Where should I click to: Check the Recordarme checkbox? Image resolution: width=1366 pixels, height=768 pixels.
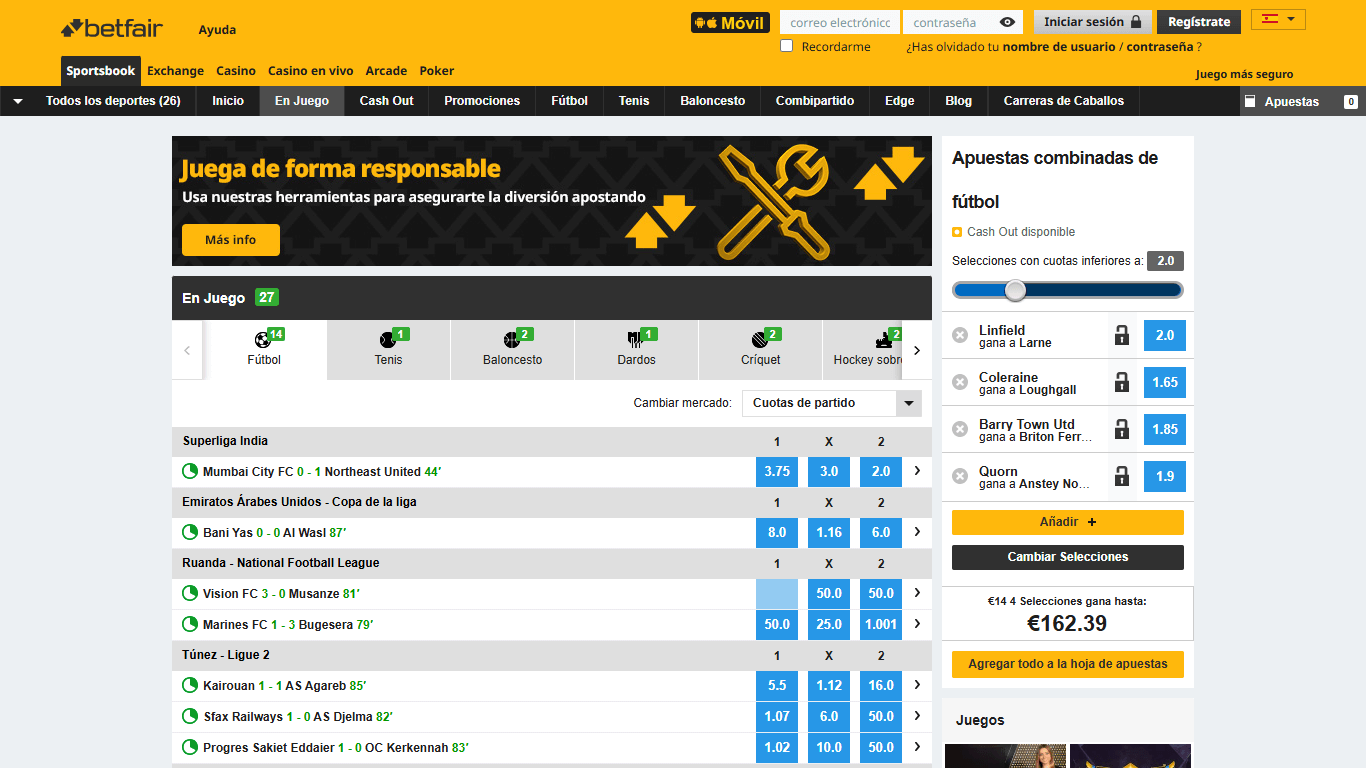click(x=787, y=46)
